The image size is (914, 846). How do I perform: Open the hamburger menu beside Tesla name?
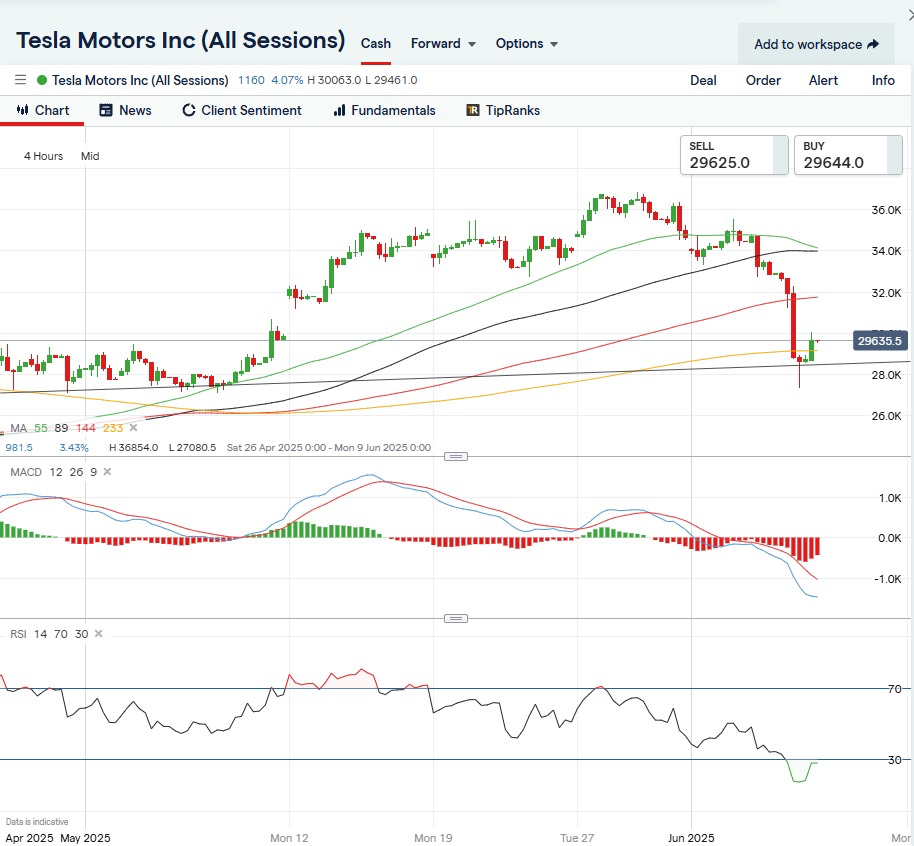(x=20, y=80)
